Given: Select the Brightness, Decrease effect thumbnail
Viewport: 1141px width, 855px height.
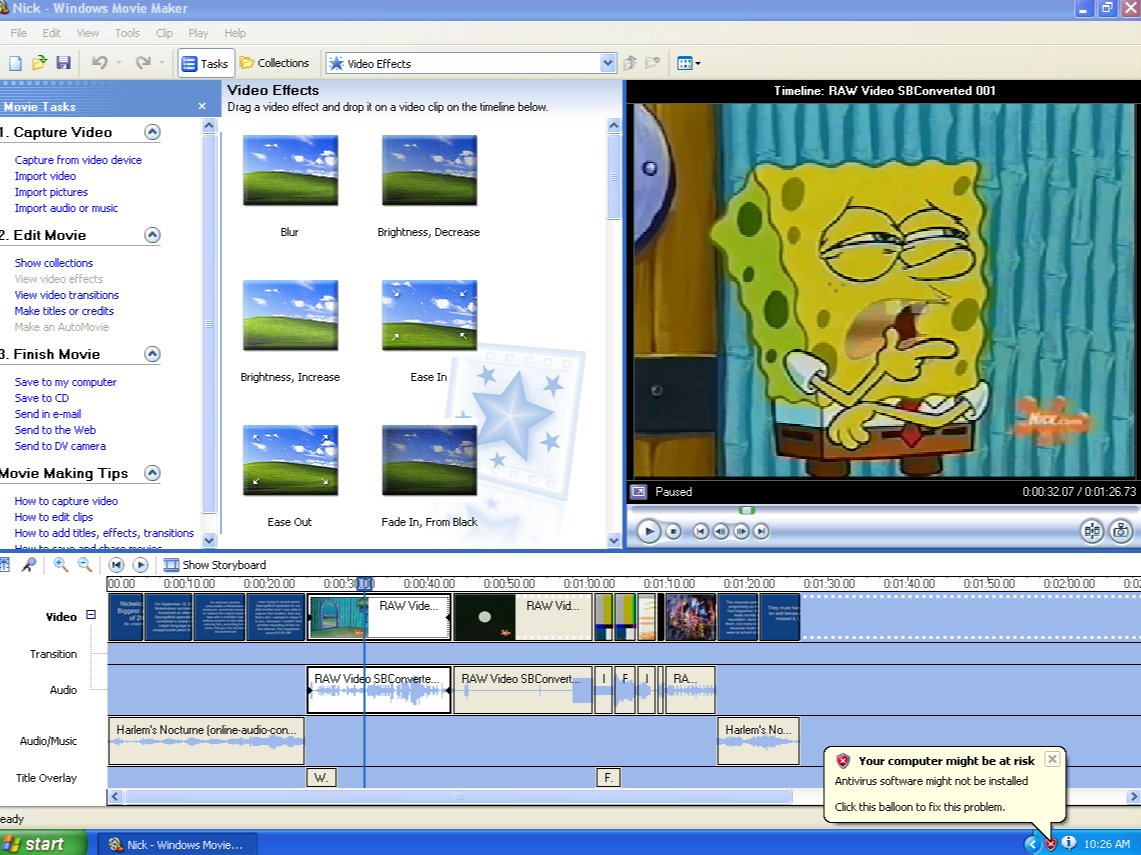Looking at the screenshot, I should click(x=429, y=170).
